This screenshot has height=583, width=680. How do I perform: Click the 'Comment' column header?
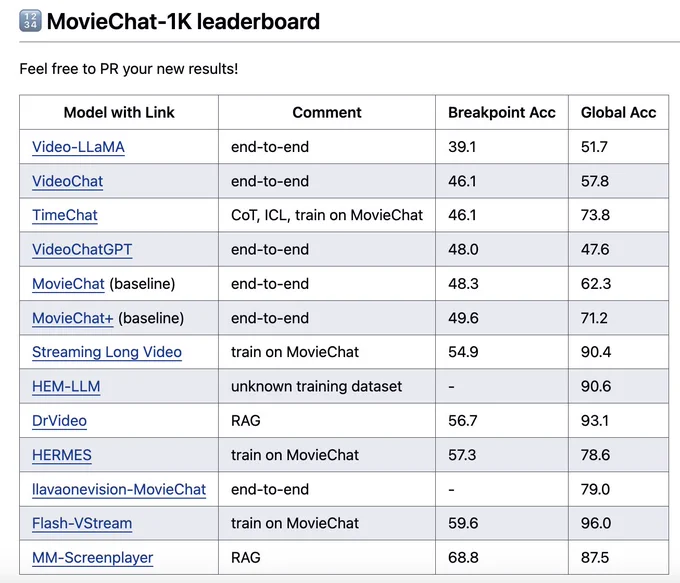[327, 112]
